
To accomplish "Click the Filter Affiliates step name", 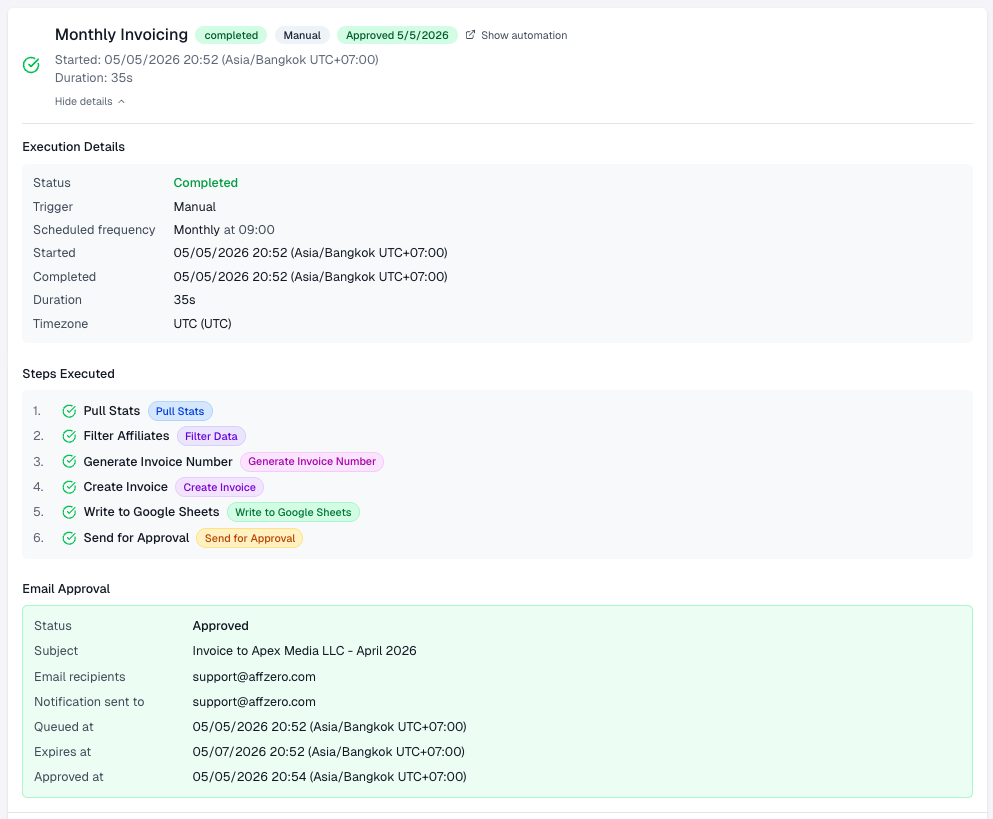I will click(127, 436).
